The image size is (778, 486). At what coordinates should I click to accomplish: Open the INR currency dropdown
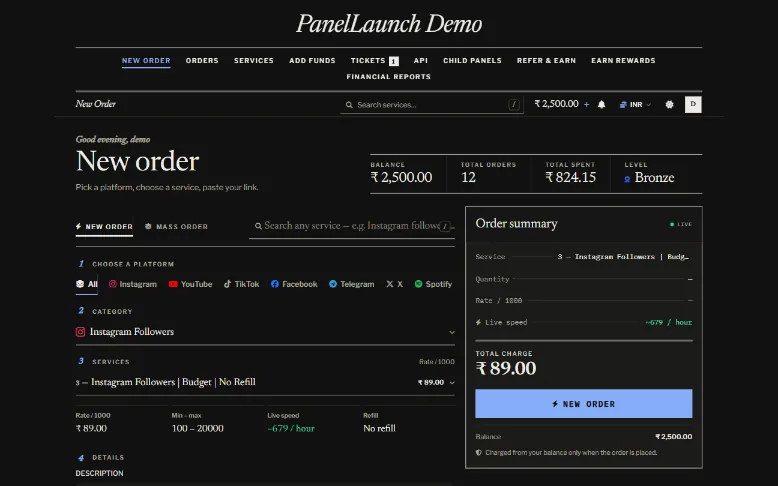tap(635, 104)
